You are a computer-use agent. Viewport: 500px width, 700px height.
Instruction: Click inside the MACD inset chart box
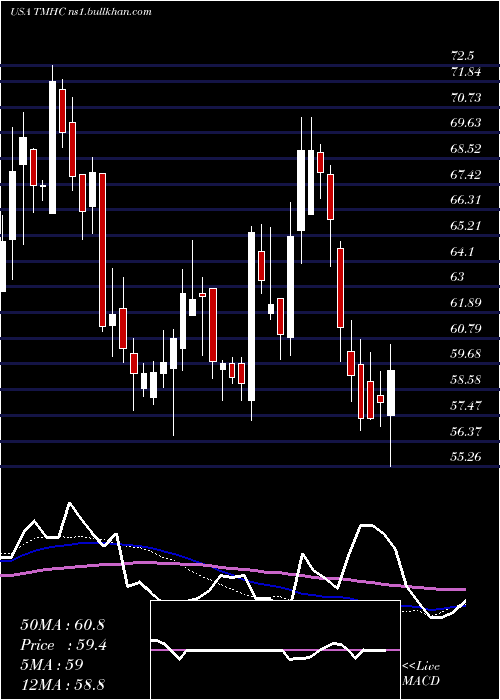275,650
